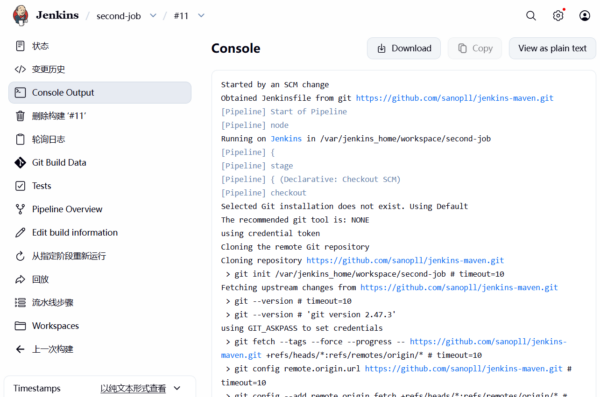The width and height of the screenshot is (600, 397).
Task: Open the Cloning repository GitHub URL
Action: click(405, 260)
